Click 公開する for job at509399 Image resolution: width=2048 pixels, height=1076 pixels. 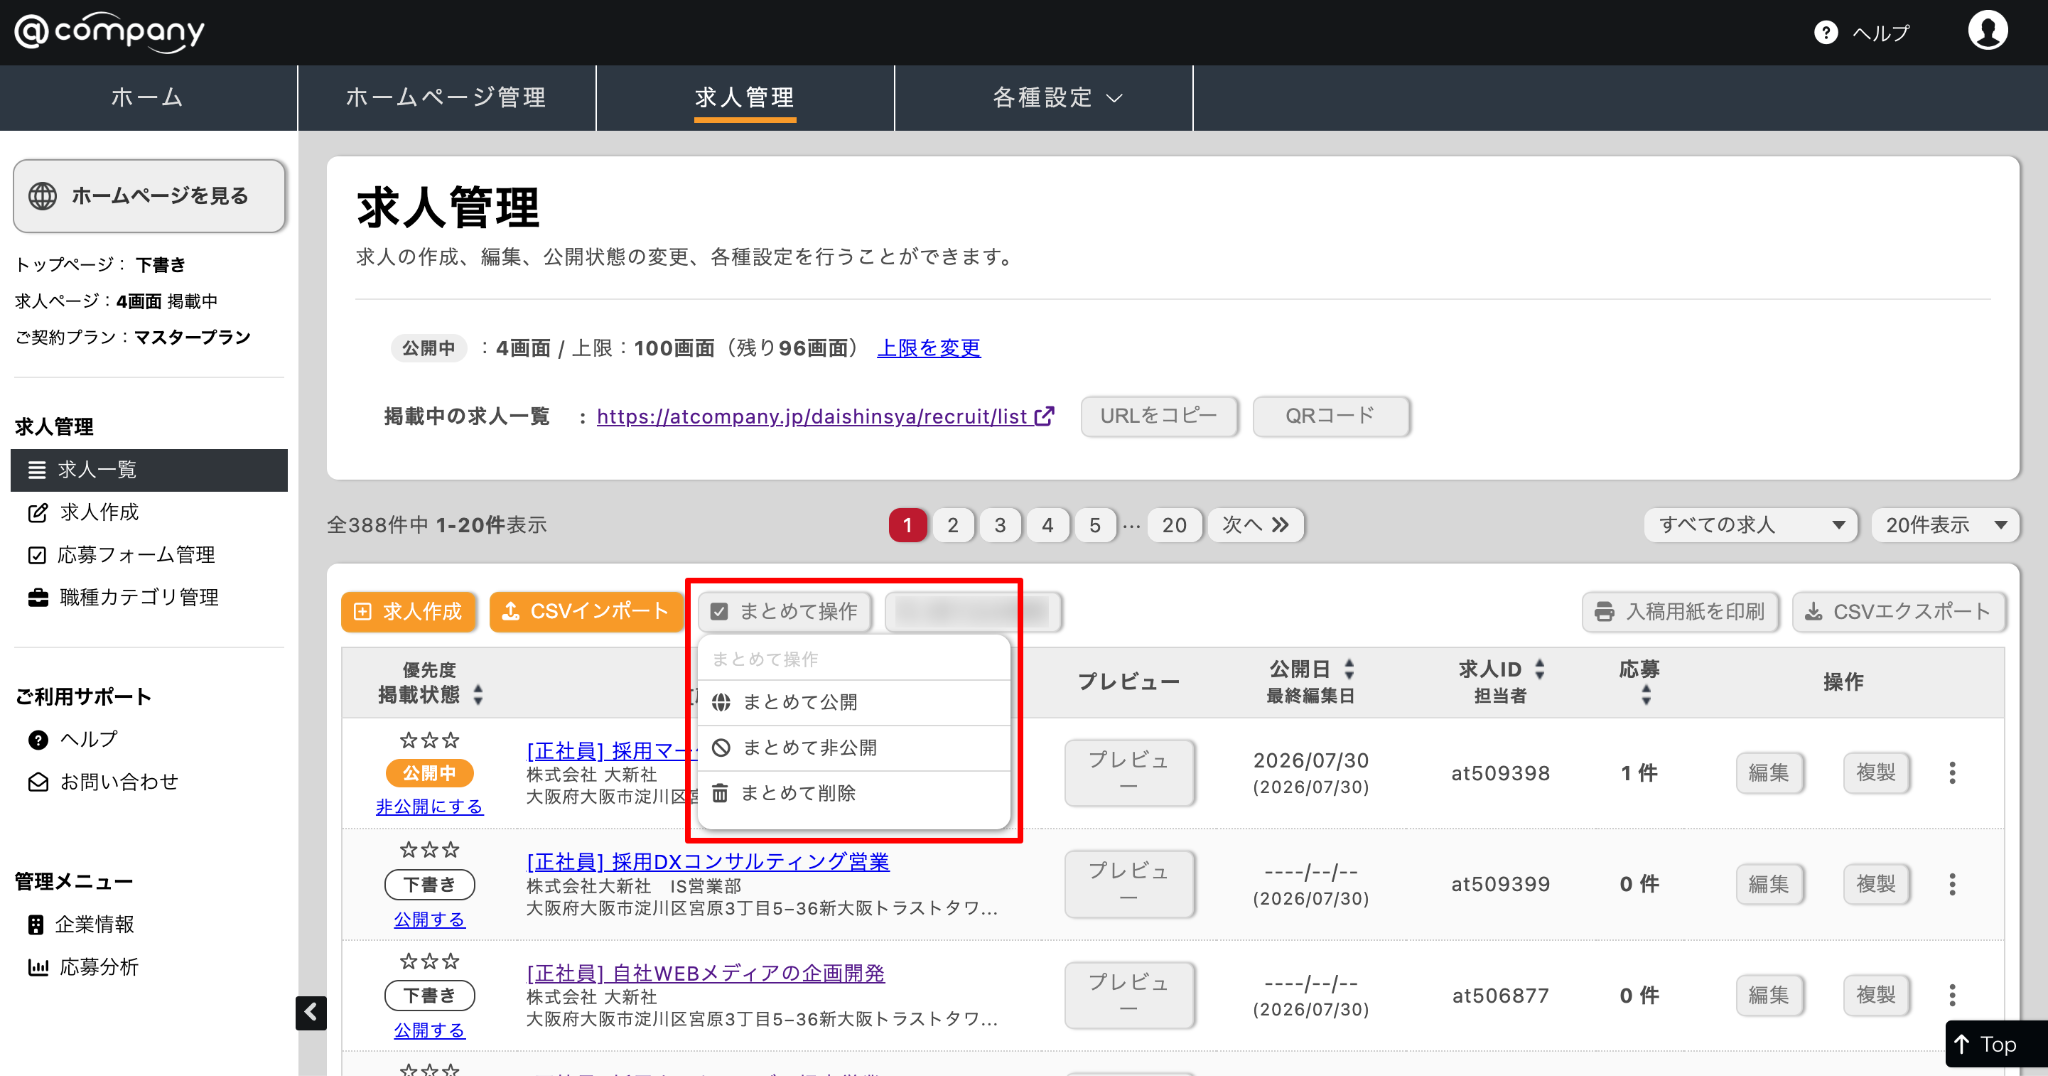tap(430, 920)
